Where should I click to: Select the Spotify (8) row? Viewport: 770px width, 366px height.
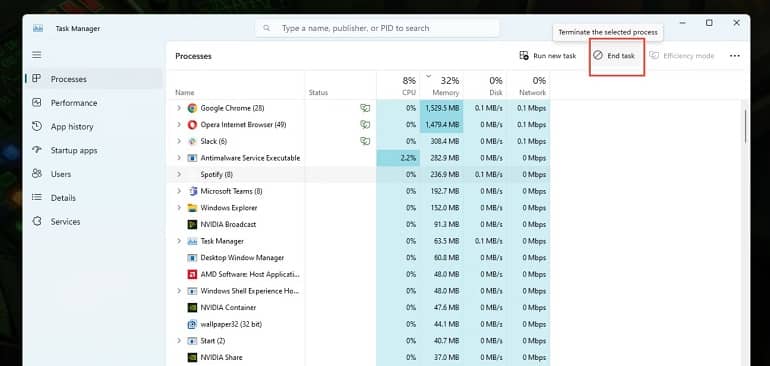click(358, 174)
